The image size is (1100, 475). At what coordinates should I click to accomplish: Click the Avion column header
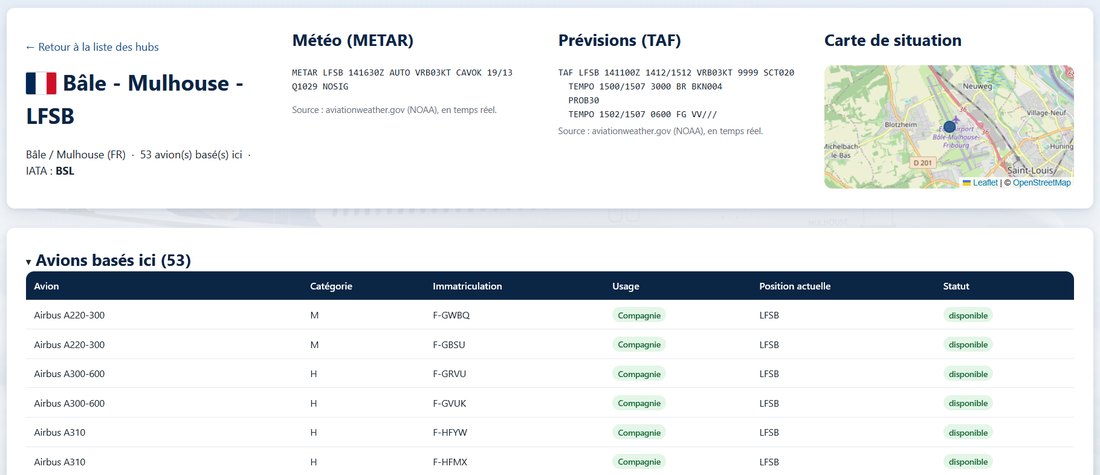(x=46, y=286)
